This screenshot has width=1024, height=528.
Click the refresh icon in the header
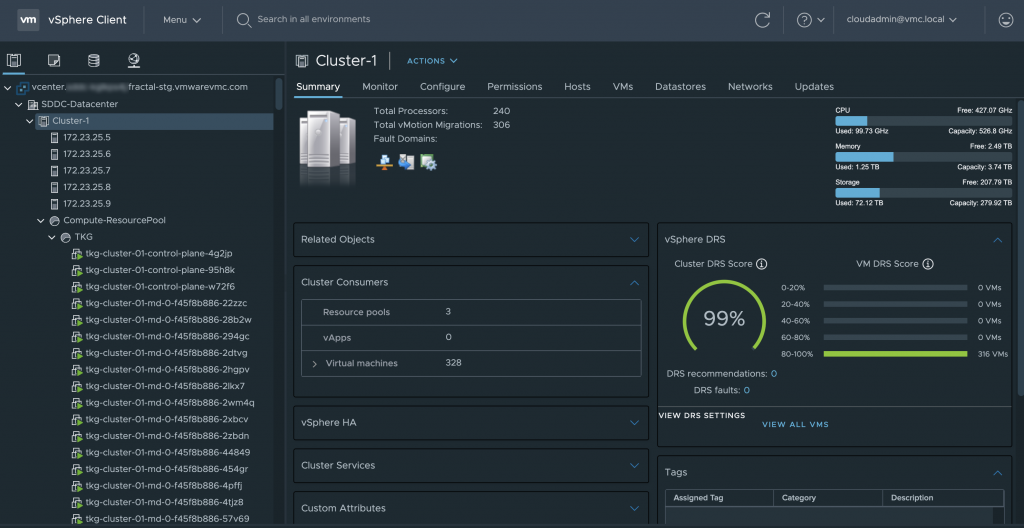click(762, 20)
